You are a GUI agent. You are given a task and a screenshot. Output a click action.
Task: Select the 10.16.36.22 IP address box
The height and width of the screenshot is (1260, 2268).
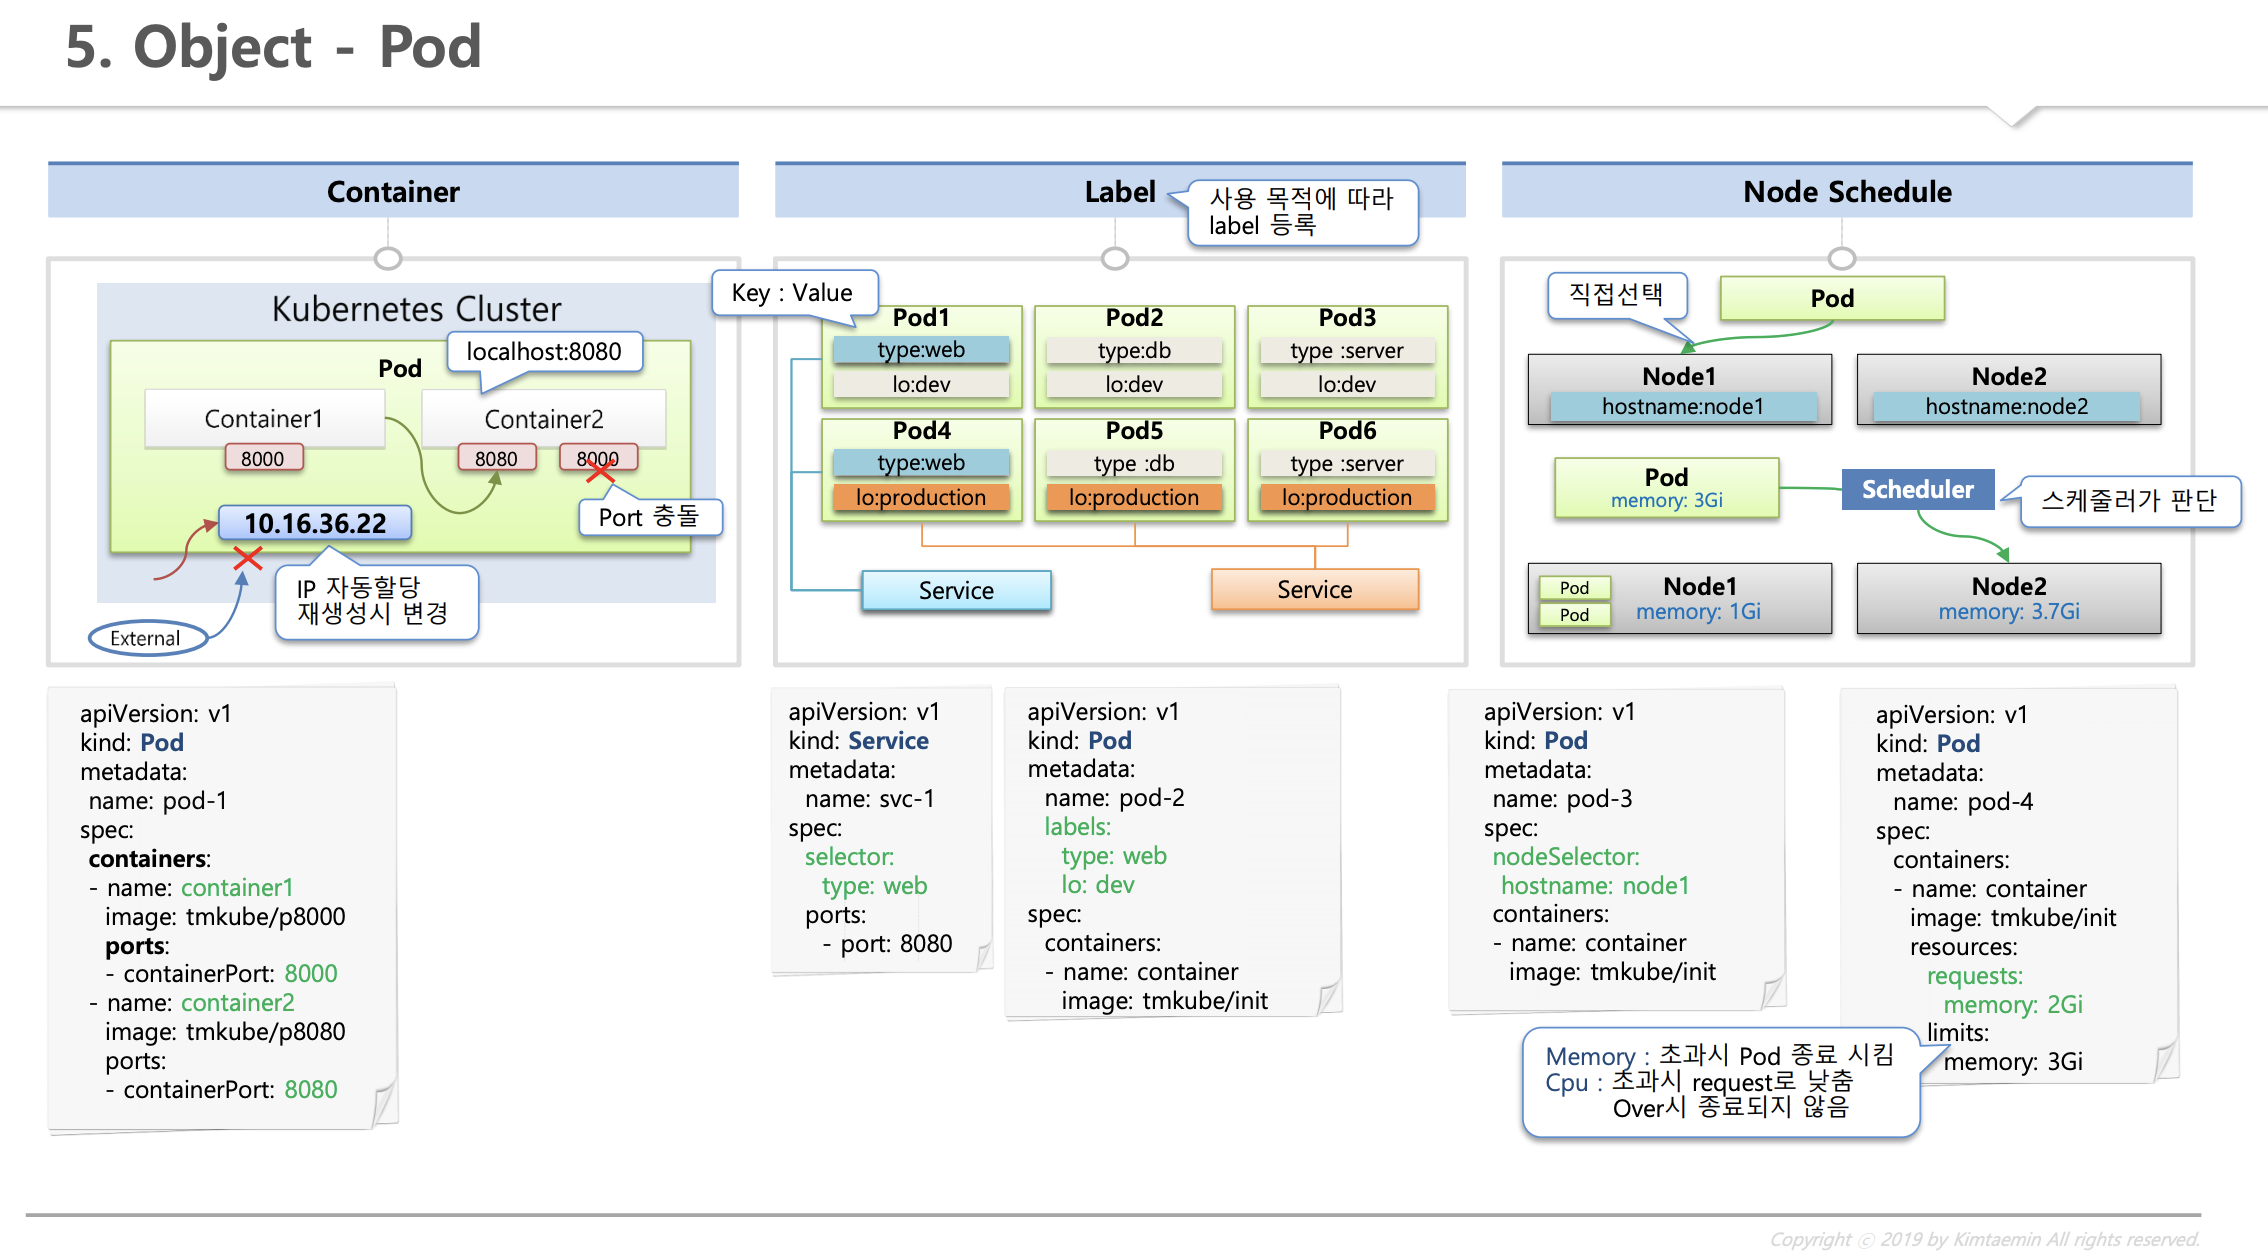pyautogui.click(x=315, y=523)
